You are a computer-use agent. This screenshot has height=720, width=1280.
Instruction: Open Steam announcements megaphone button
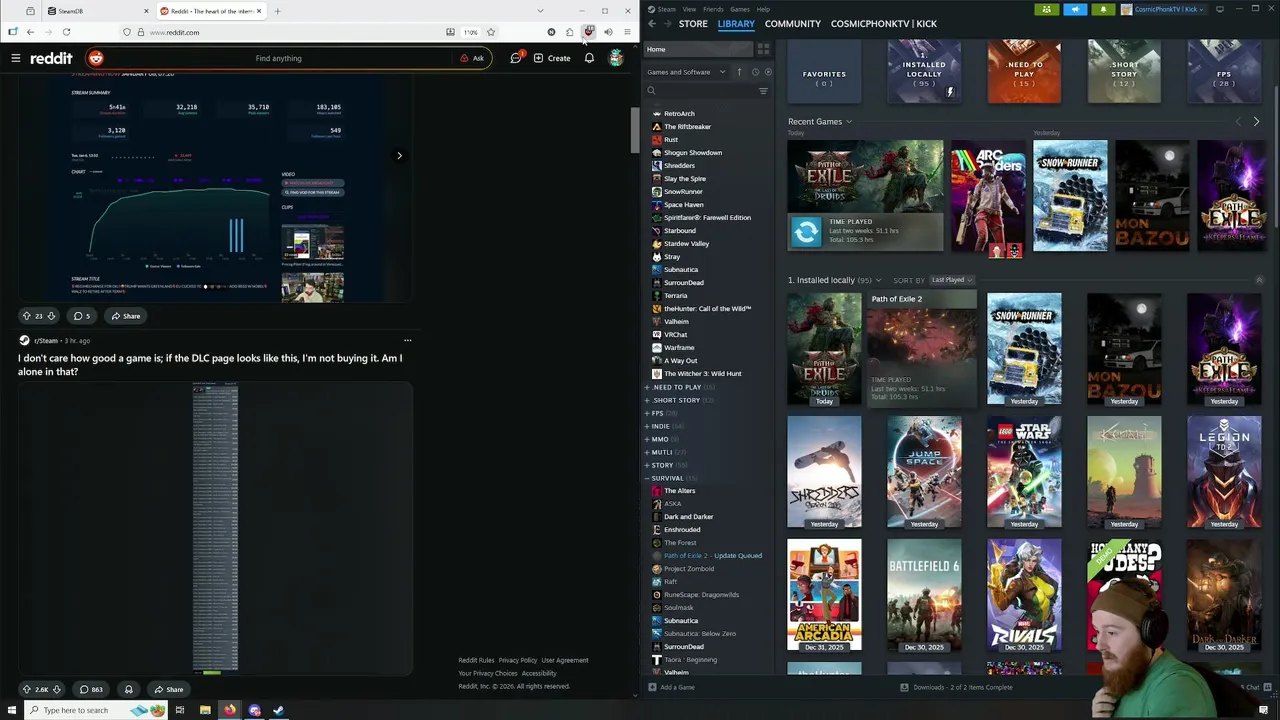(1075, 9)
